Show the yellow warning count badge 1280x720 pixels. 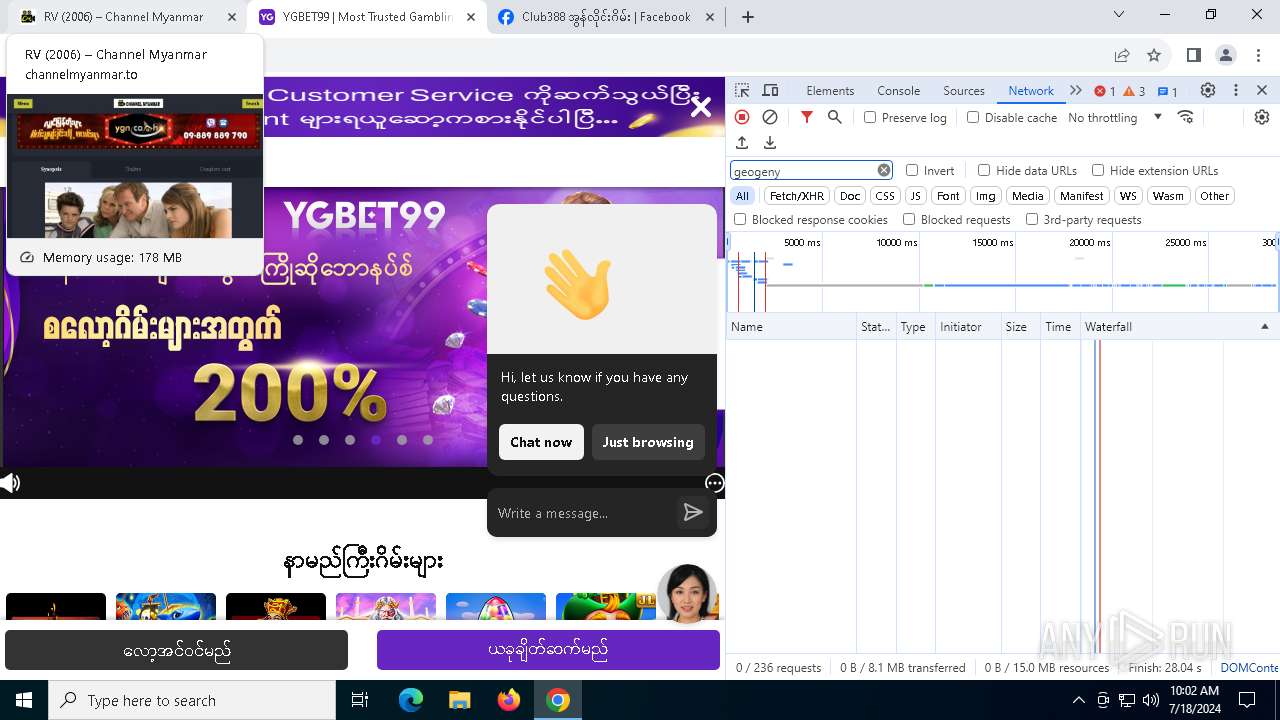coord(1134,91)
